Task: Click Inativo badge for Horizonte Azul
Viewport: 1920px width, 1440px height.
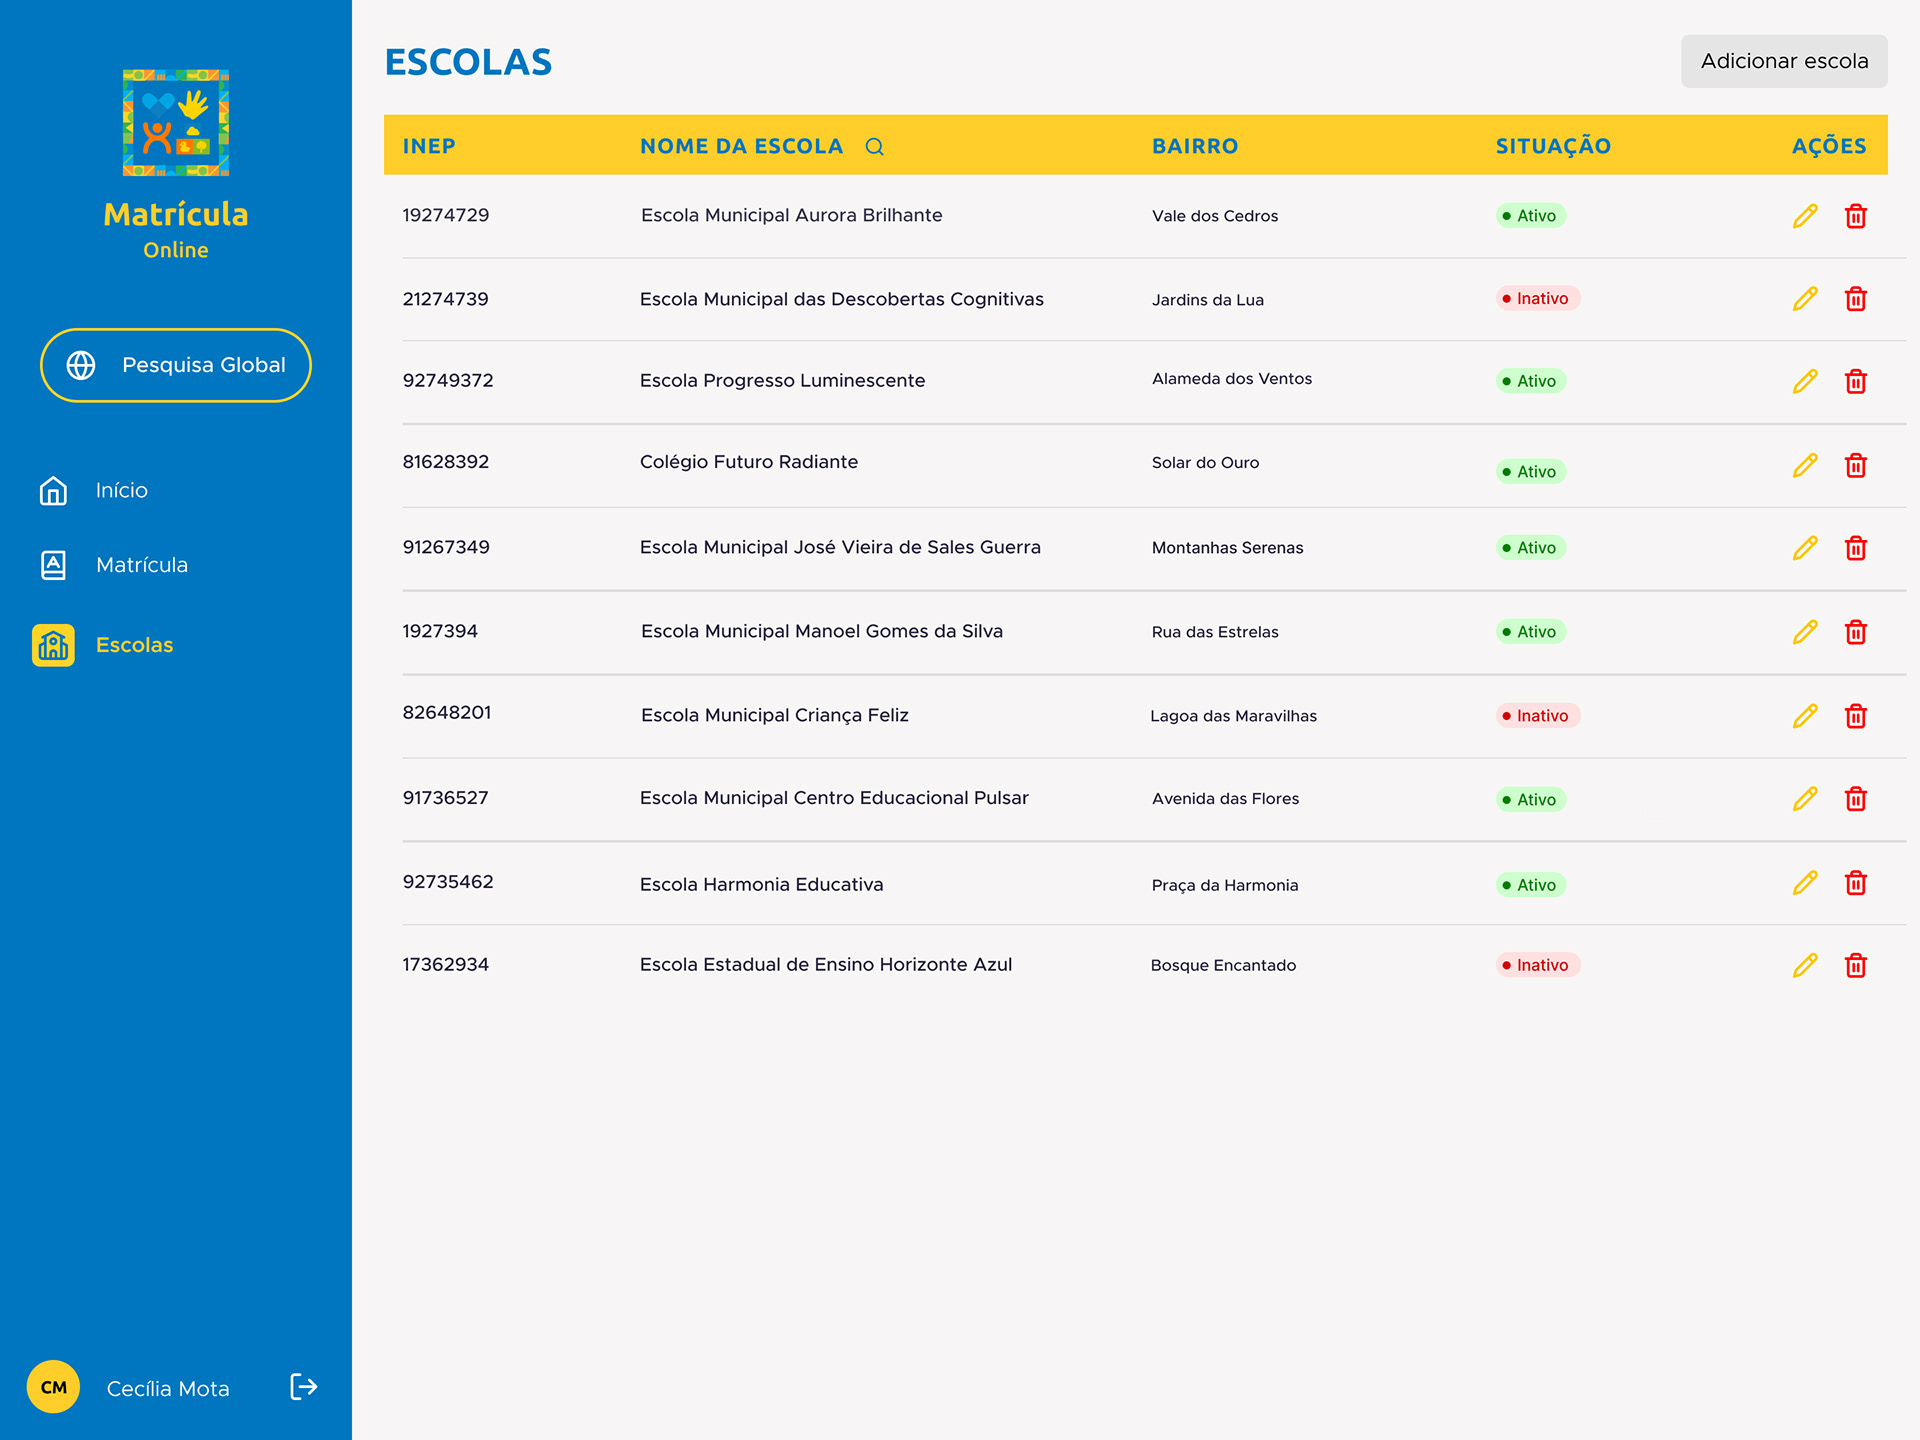Action: click(1538, 965)
